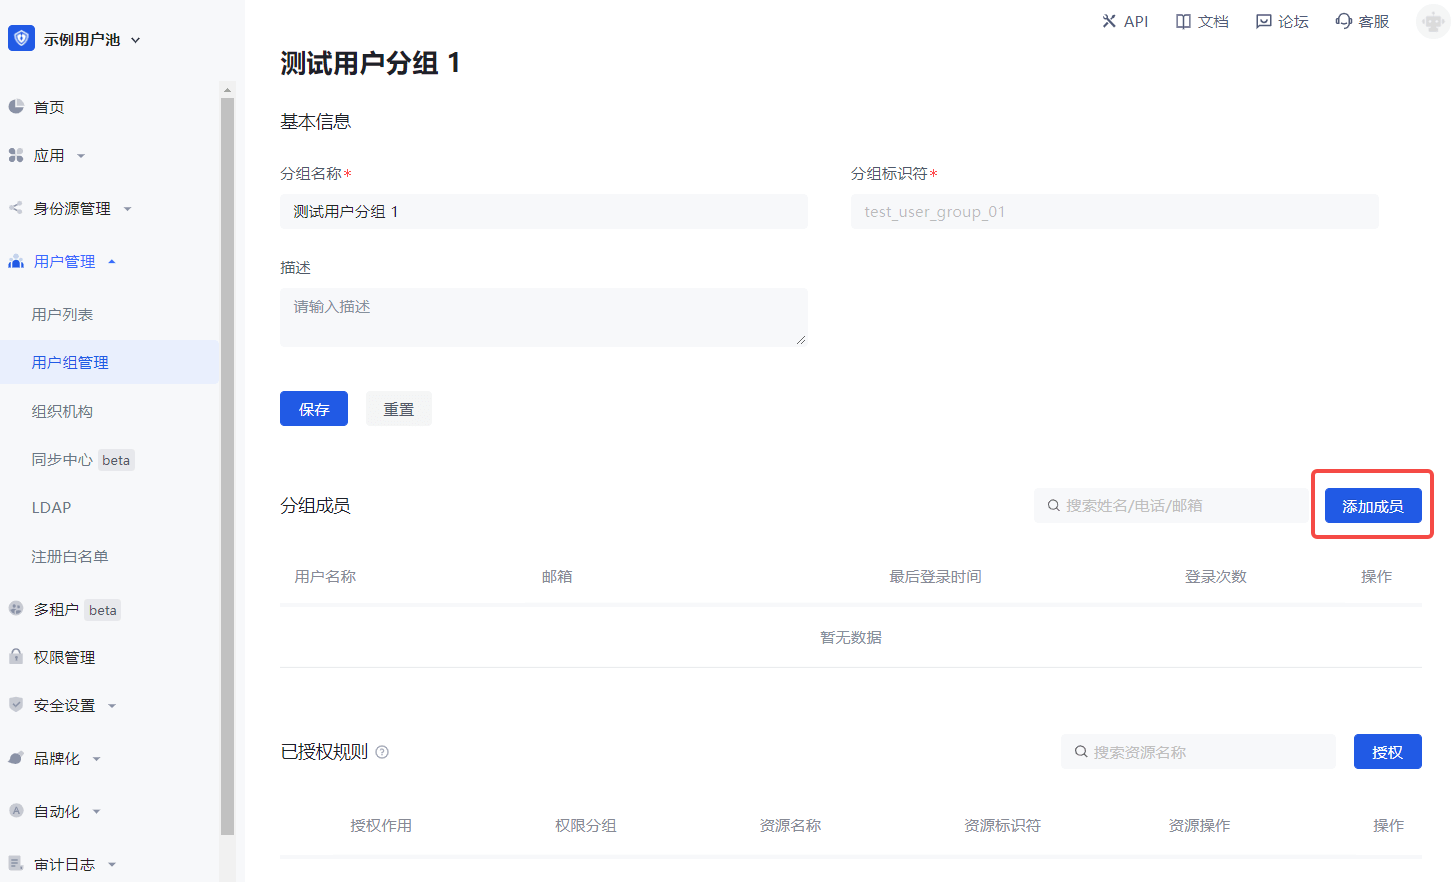Open 客服 headset support icon
This screenshot has width=1454, height=882.
point(1343,21)
